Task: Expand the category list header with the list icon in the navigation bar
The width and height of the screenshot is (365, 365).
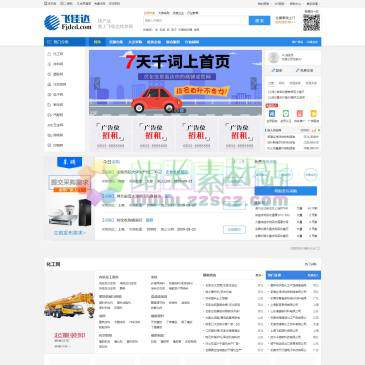Action: pyautogui.click(x=65, y=42)
